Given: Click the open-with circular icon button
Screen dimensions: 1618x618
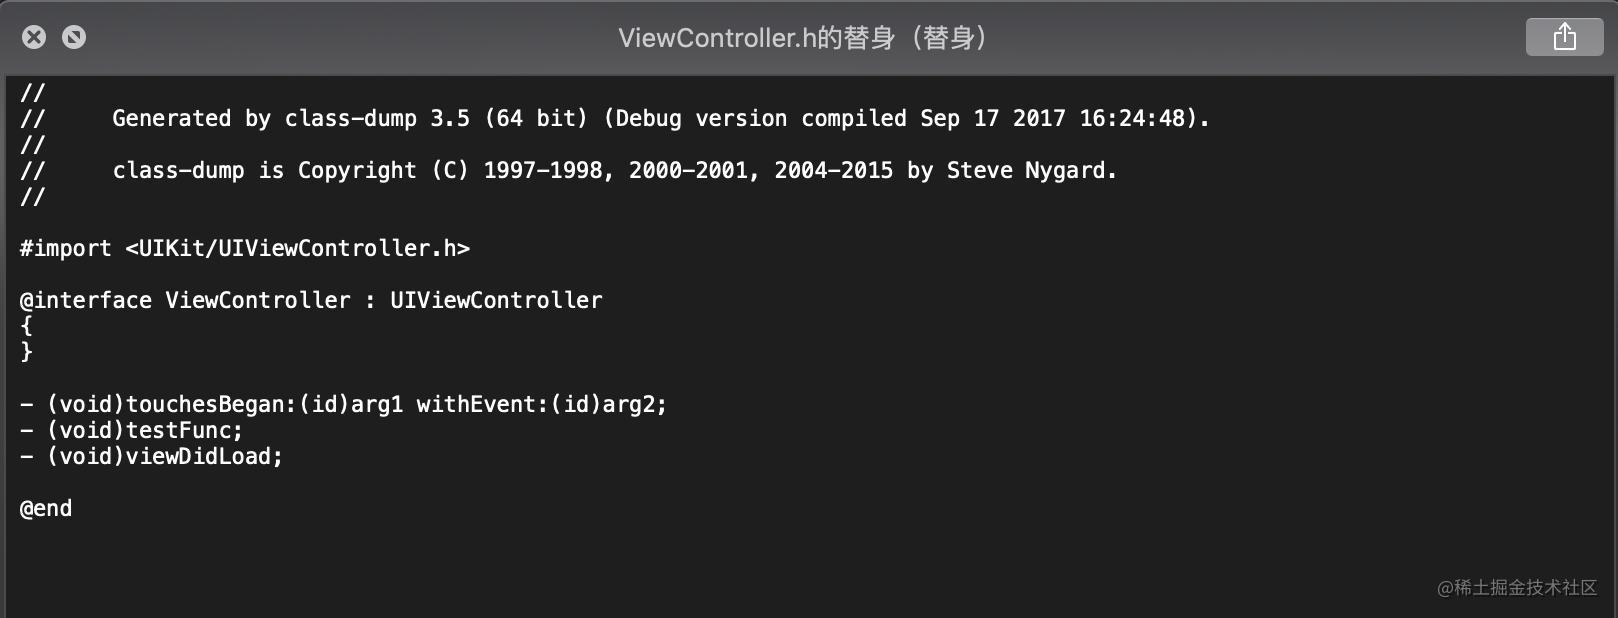Looking at the screenshot, I should click(74, 37).
